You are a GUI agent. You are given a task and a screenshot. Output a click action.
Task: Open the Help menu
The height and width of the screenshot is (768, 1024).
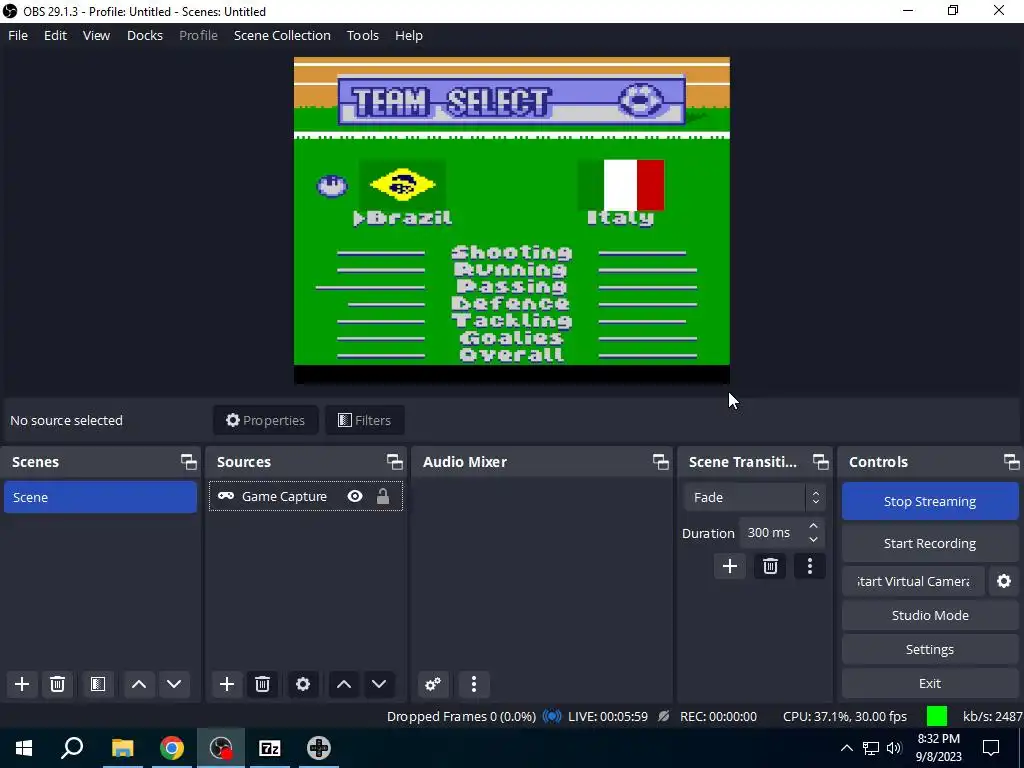(409, 35)
